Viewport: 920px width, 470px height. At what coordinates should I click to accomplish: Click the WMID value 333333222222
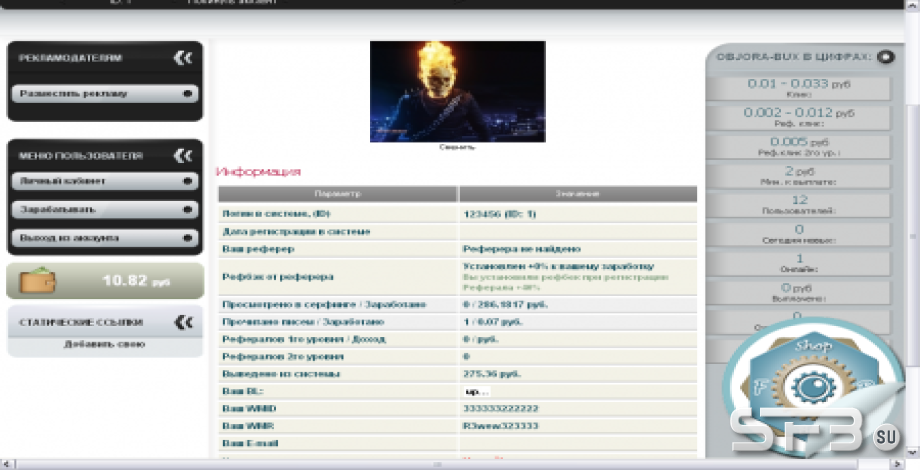pos(500,408)
